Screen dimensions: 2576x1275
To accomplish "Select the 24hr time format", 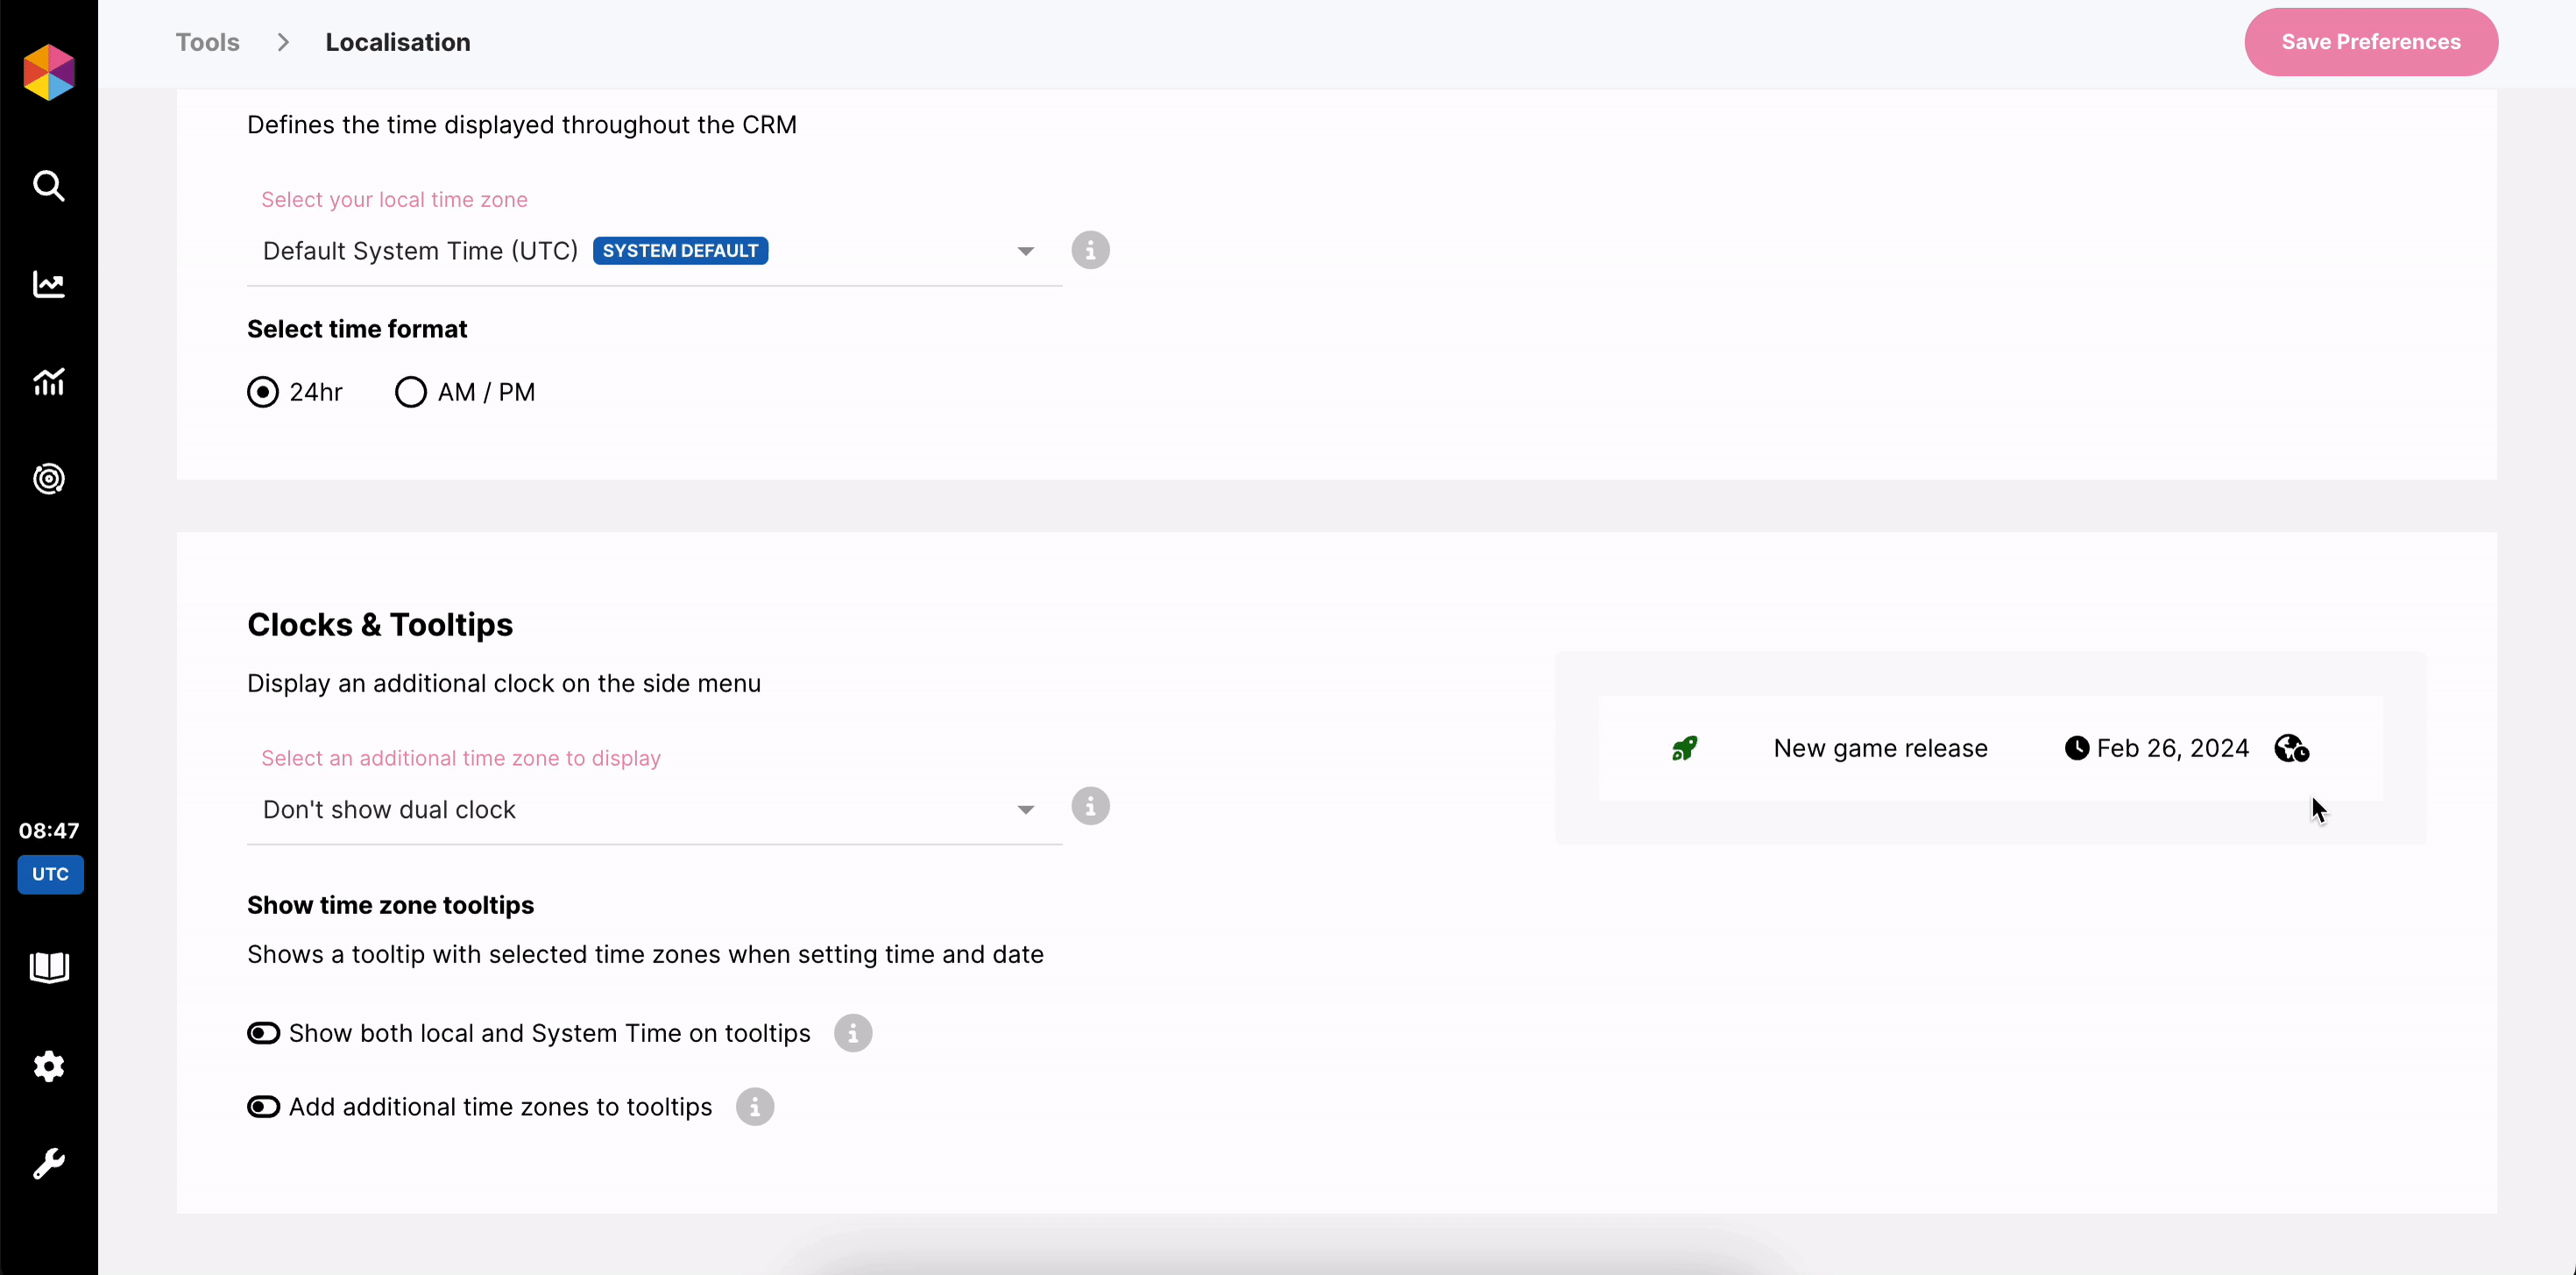I will 263,392.
